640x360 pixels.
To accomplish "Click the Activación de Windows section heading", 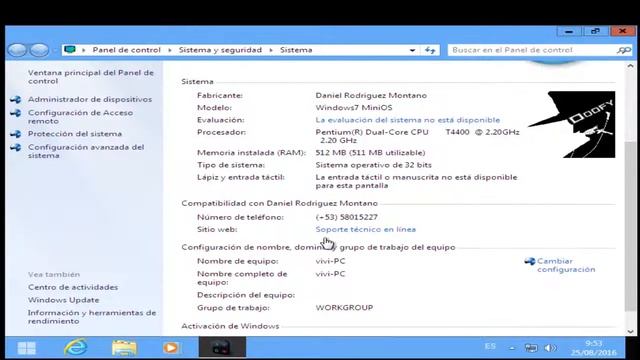I will pyautogui.click(x=230, y=326).
